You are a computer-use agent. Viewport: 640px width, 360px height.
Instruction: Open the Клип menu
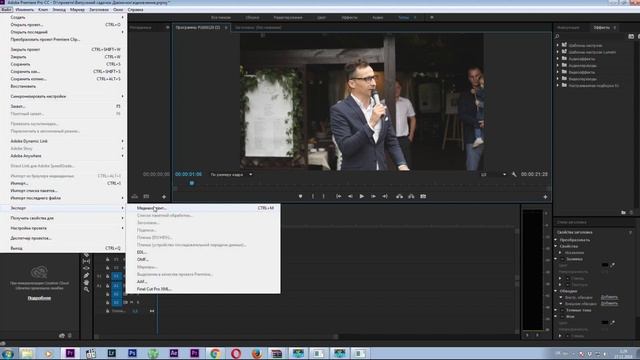pos(43,9)
